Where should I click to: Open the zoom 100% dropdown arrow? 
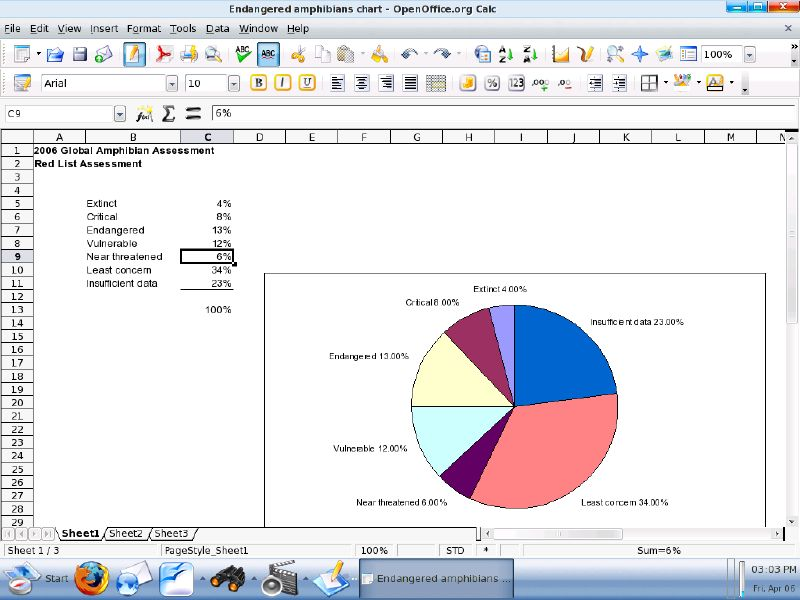749,55
